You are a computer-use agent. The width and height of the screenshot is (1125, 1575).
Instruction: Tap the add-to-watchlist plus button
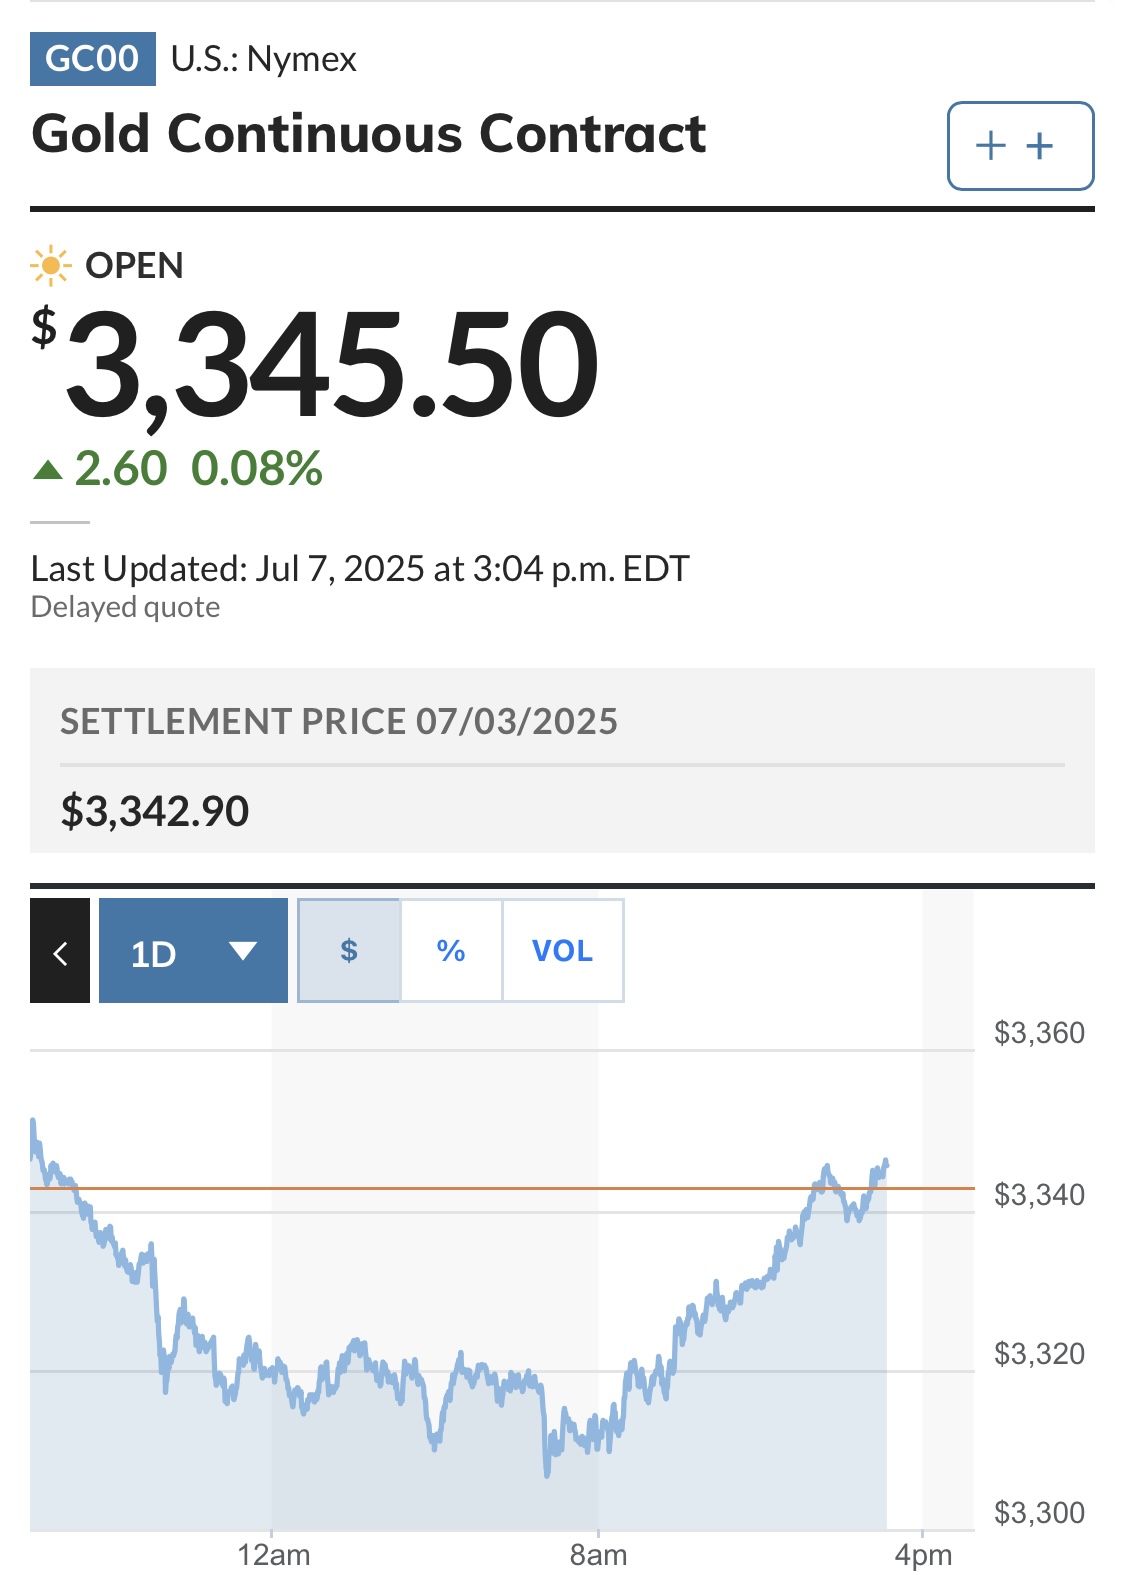click(1020, 146)
